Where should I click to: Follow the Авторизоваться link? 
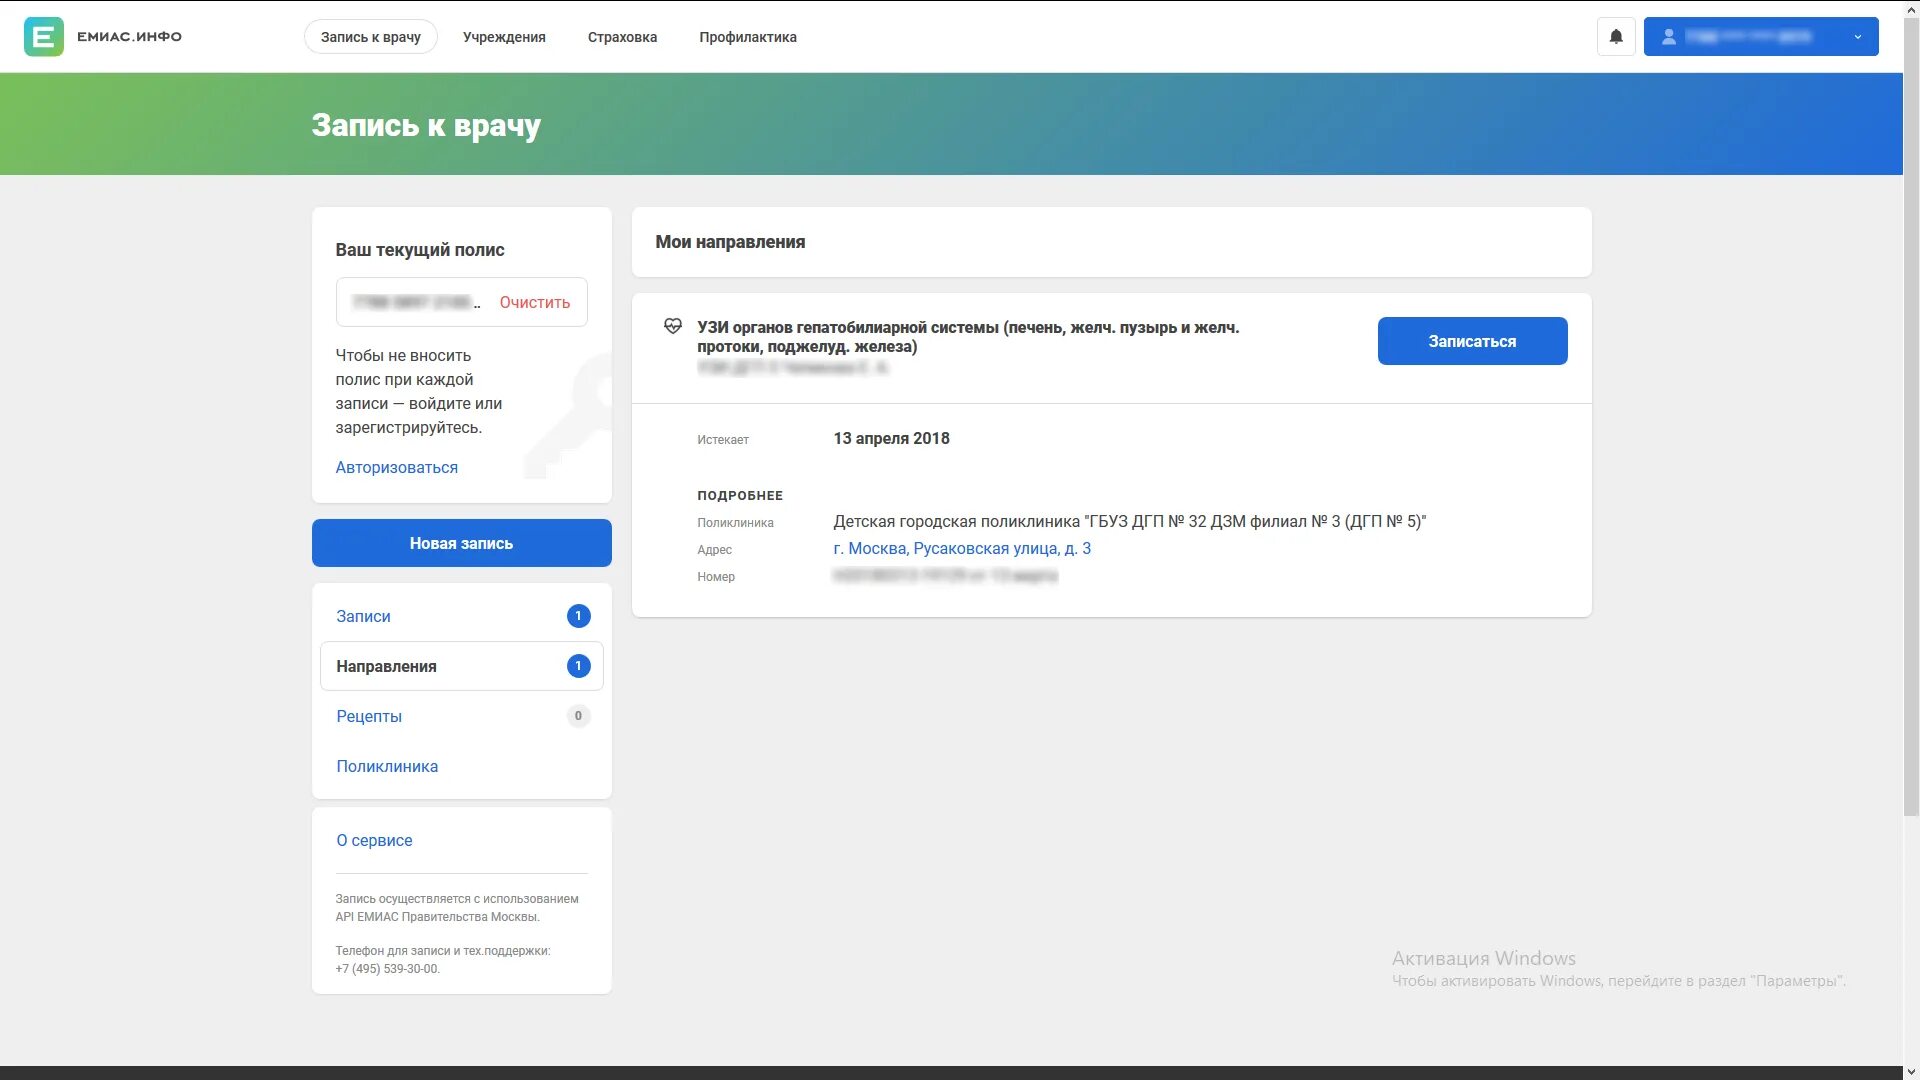pyautogui.click(x=397, y=467)
